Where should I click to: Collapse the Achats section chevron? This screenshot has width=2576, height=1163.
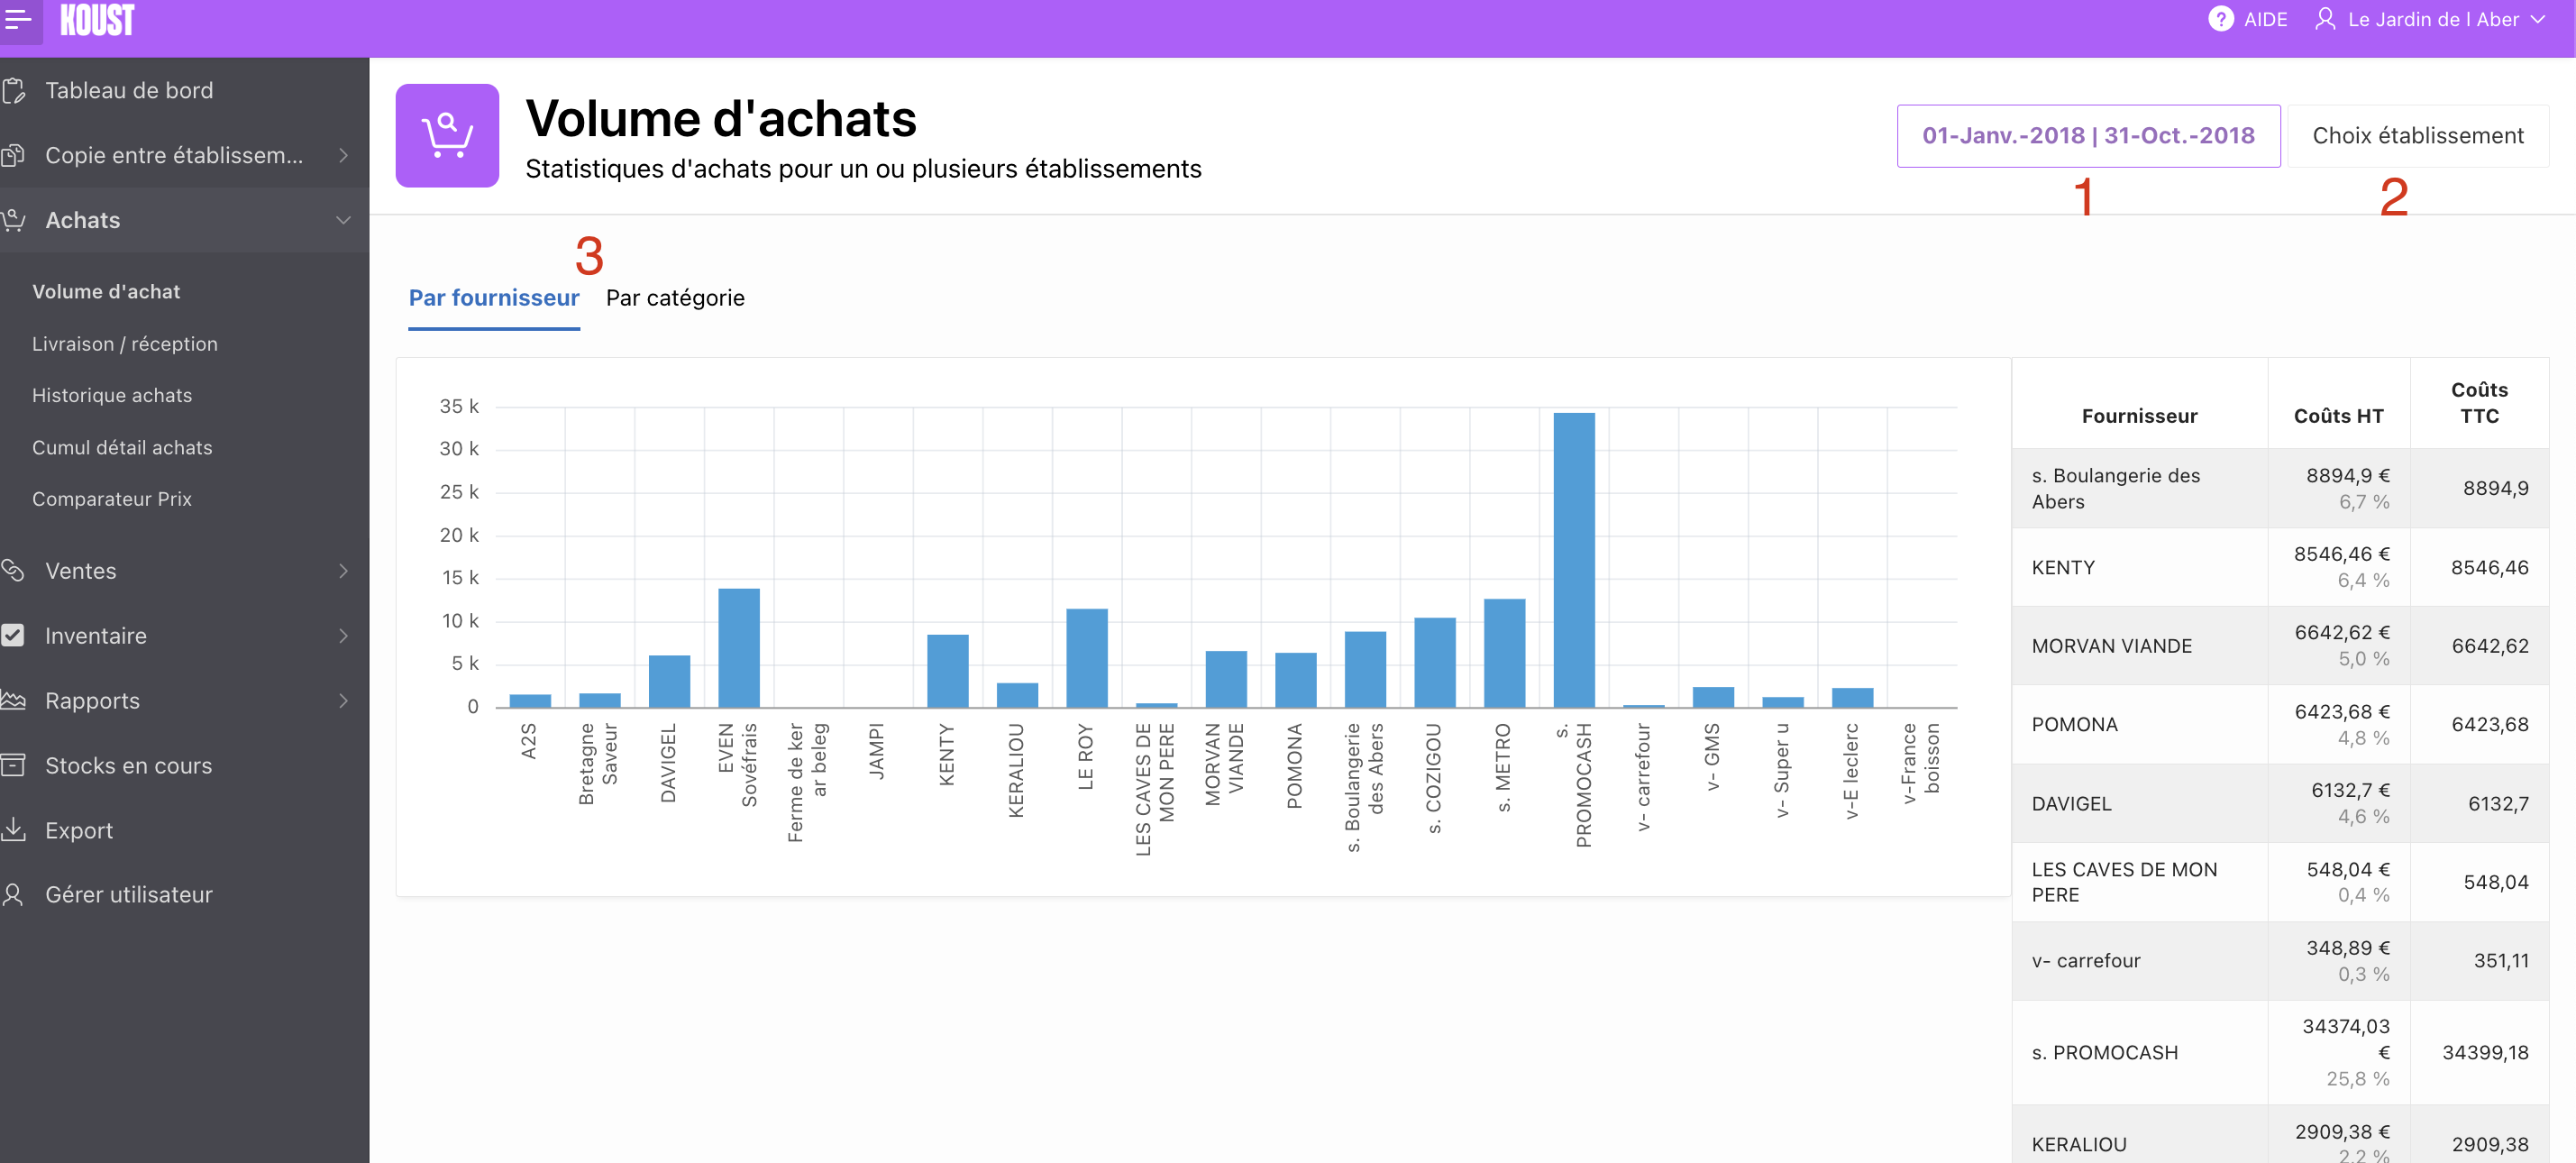[x=343, y=220]
